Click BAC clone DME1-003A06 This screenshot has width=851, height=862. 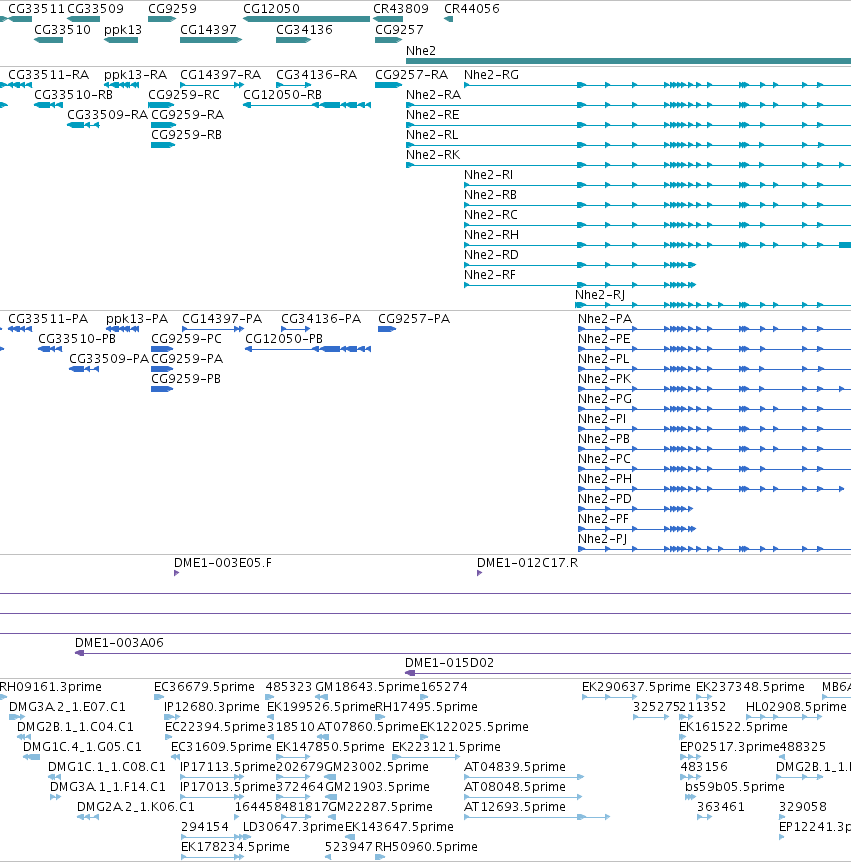[119, 643]
